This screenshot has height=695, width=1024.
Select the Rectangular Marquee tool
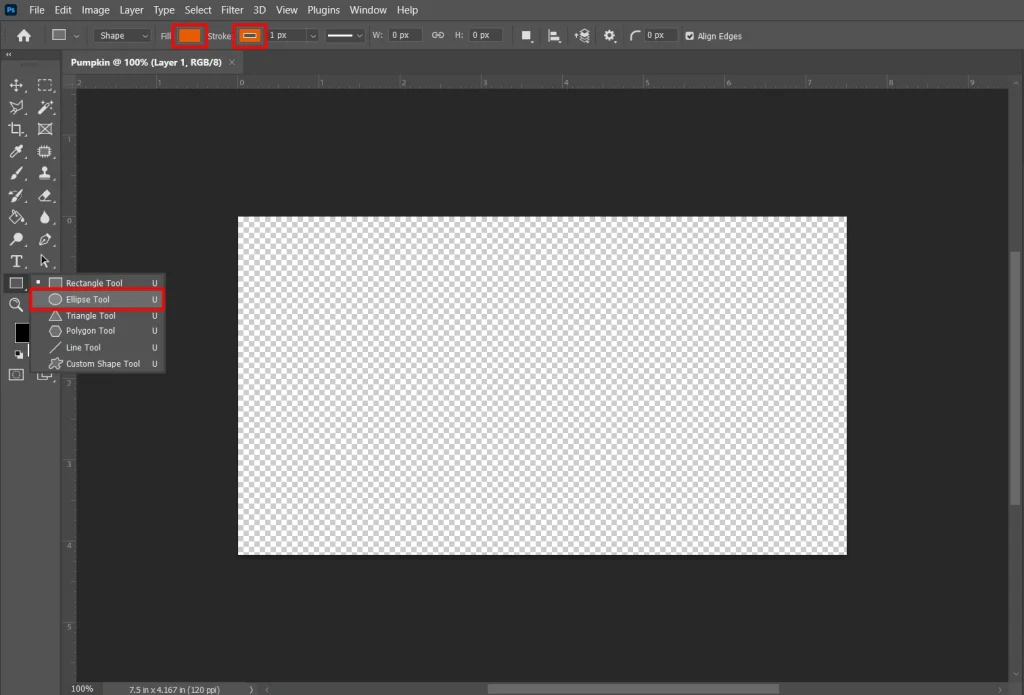coord(44,86)
